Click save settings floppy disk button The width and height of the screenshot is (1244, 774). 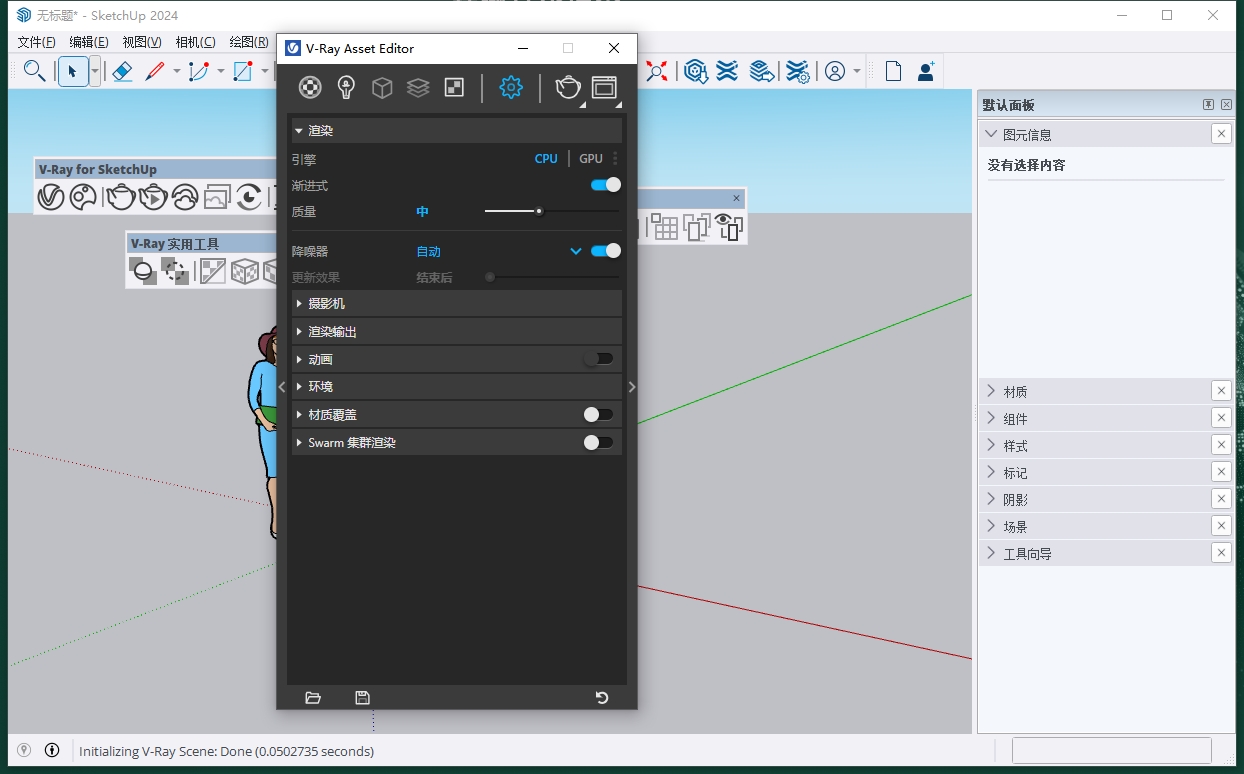pyautogui.click(x=363, y=697)
